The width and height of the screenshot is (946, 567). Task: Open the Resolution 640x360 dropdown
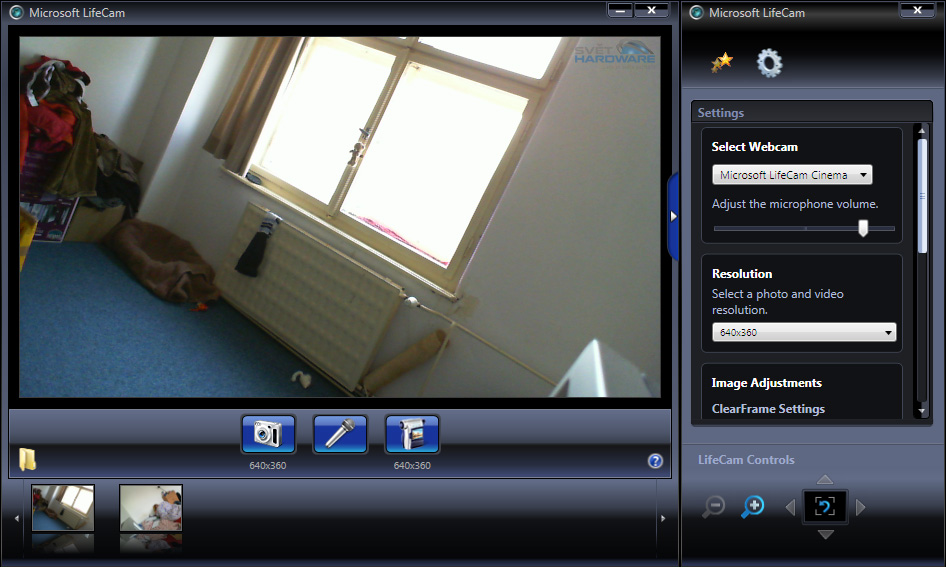pyautogui.click(x=804, y=332)
